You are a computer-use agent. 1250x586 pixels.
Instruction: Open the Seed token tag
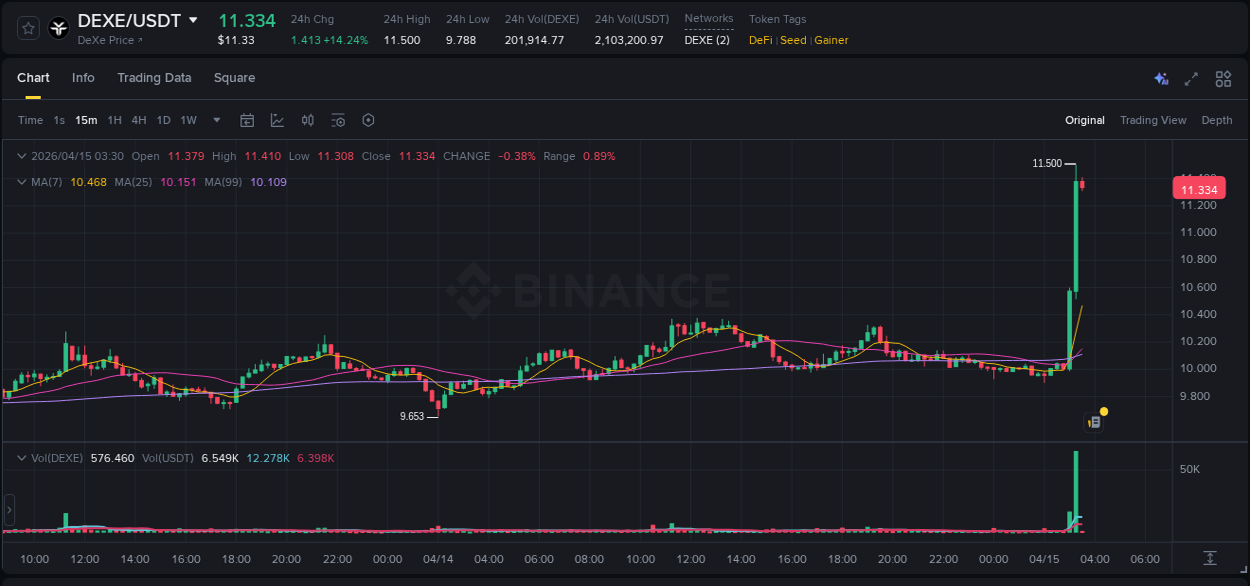[792, 40]
